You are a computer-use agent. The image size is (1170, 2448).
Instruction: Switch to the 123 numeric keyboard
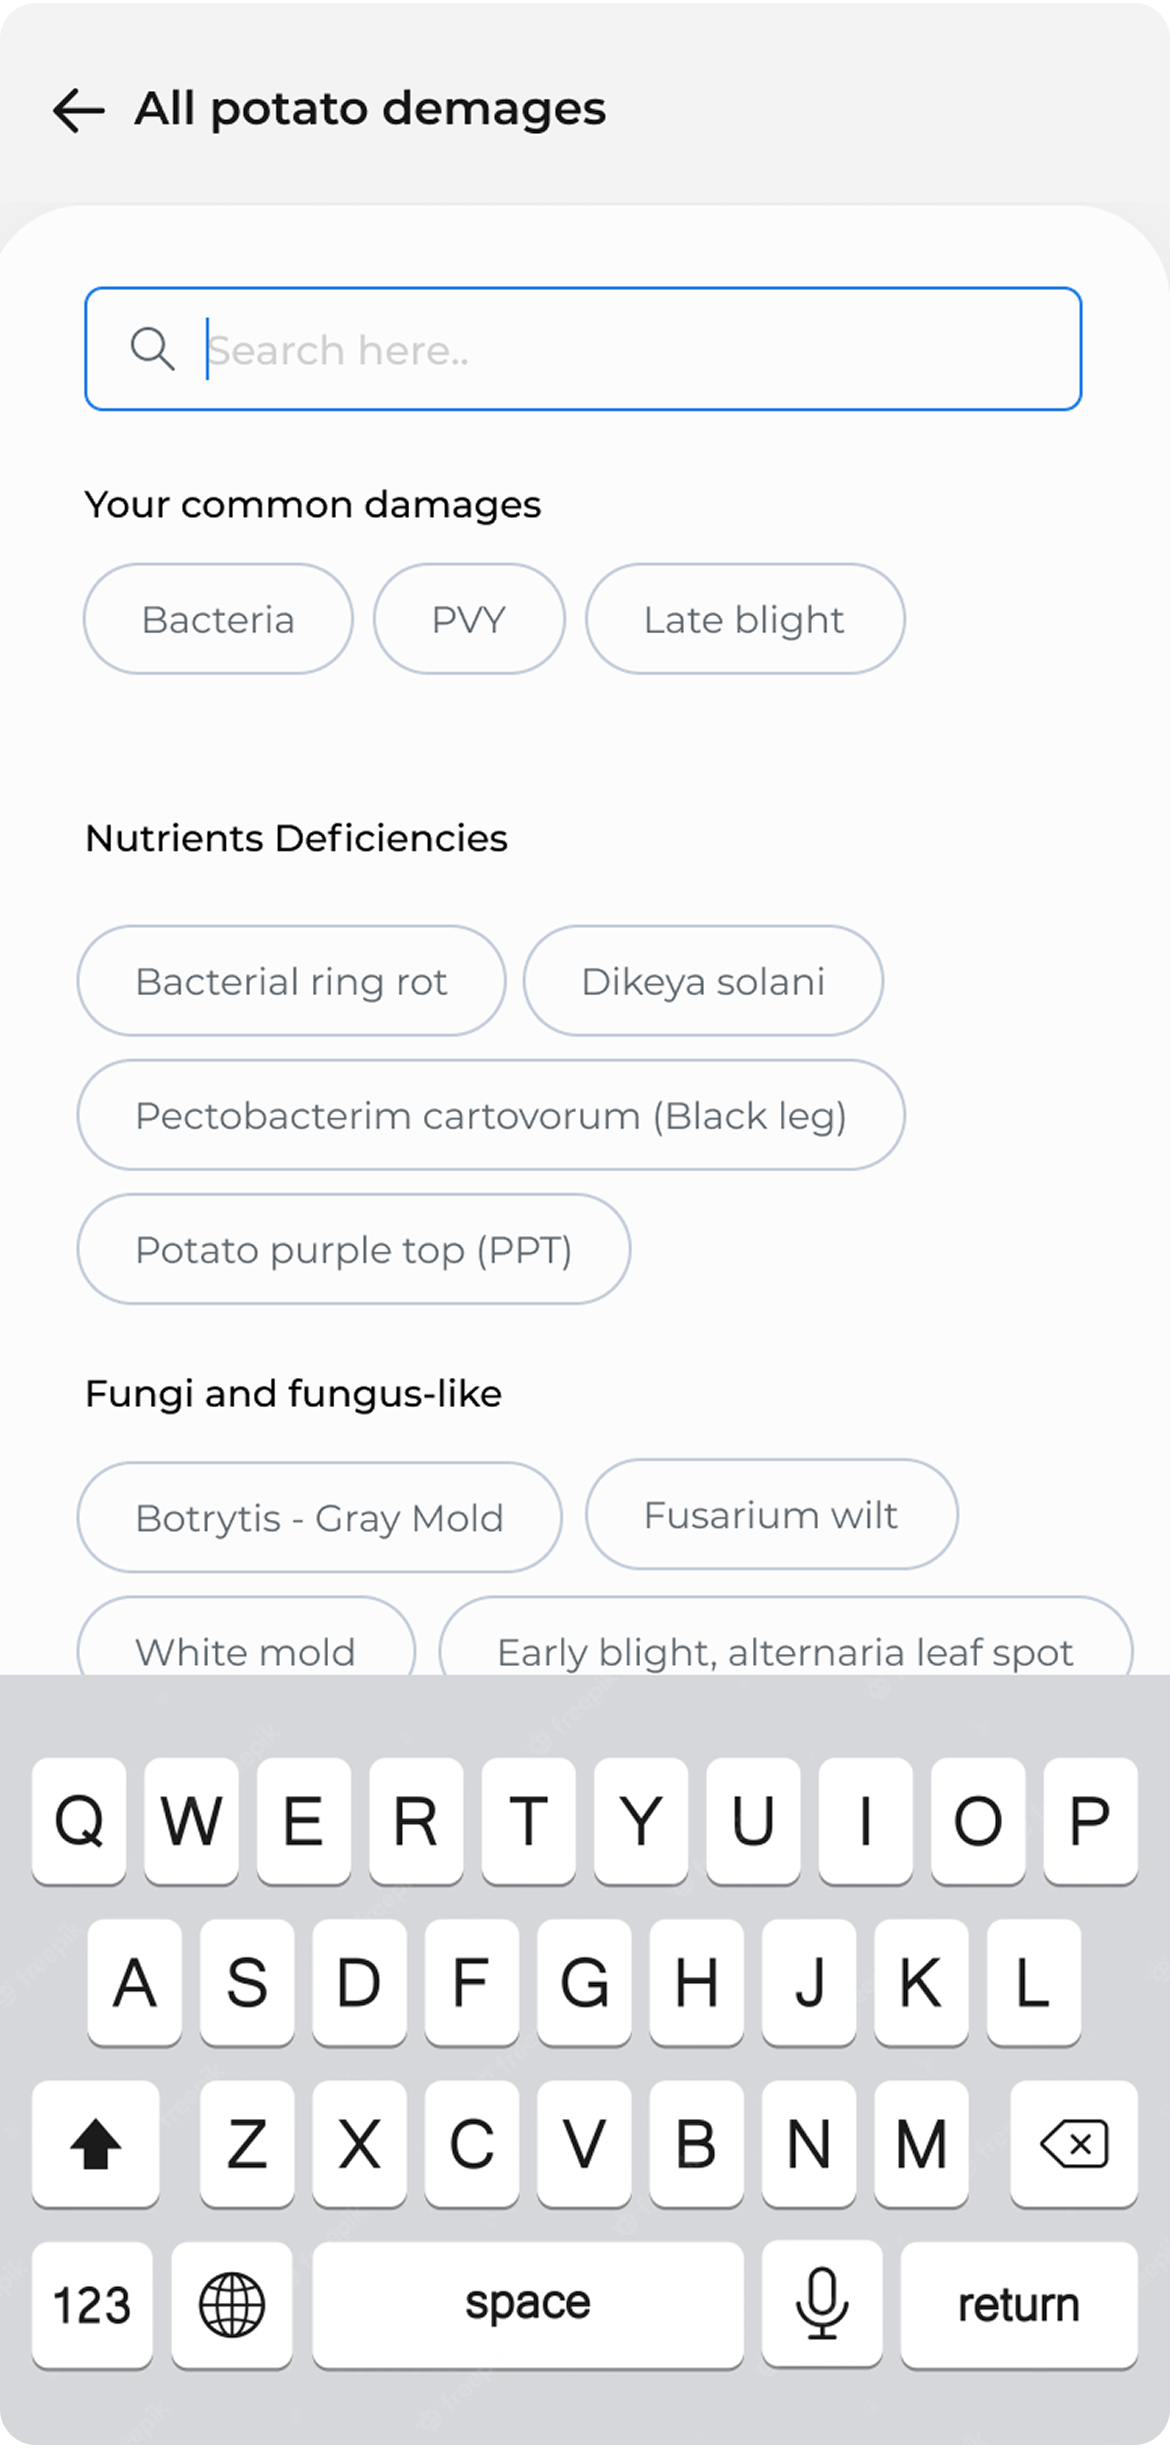[x=92, y=2304]
